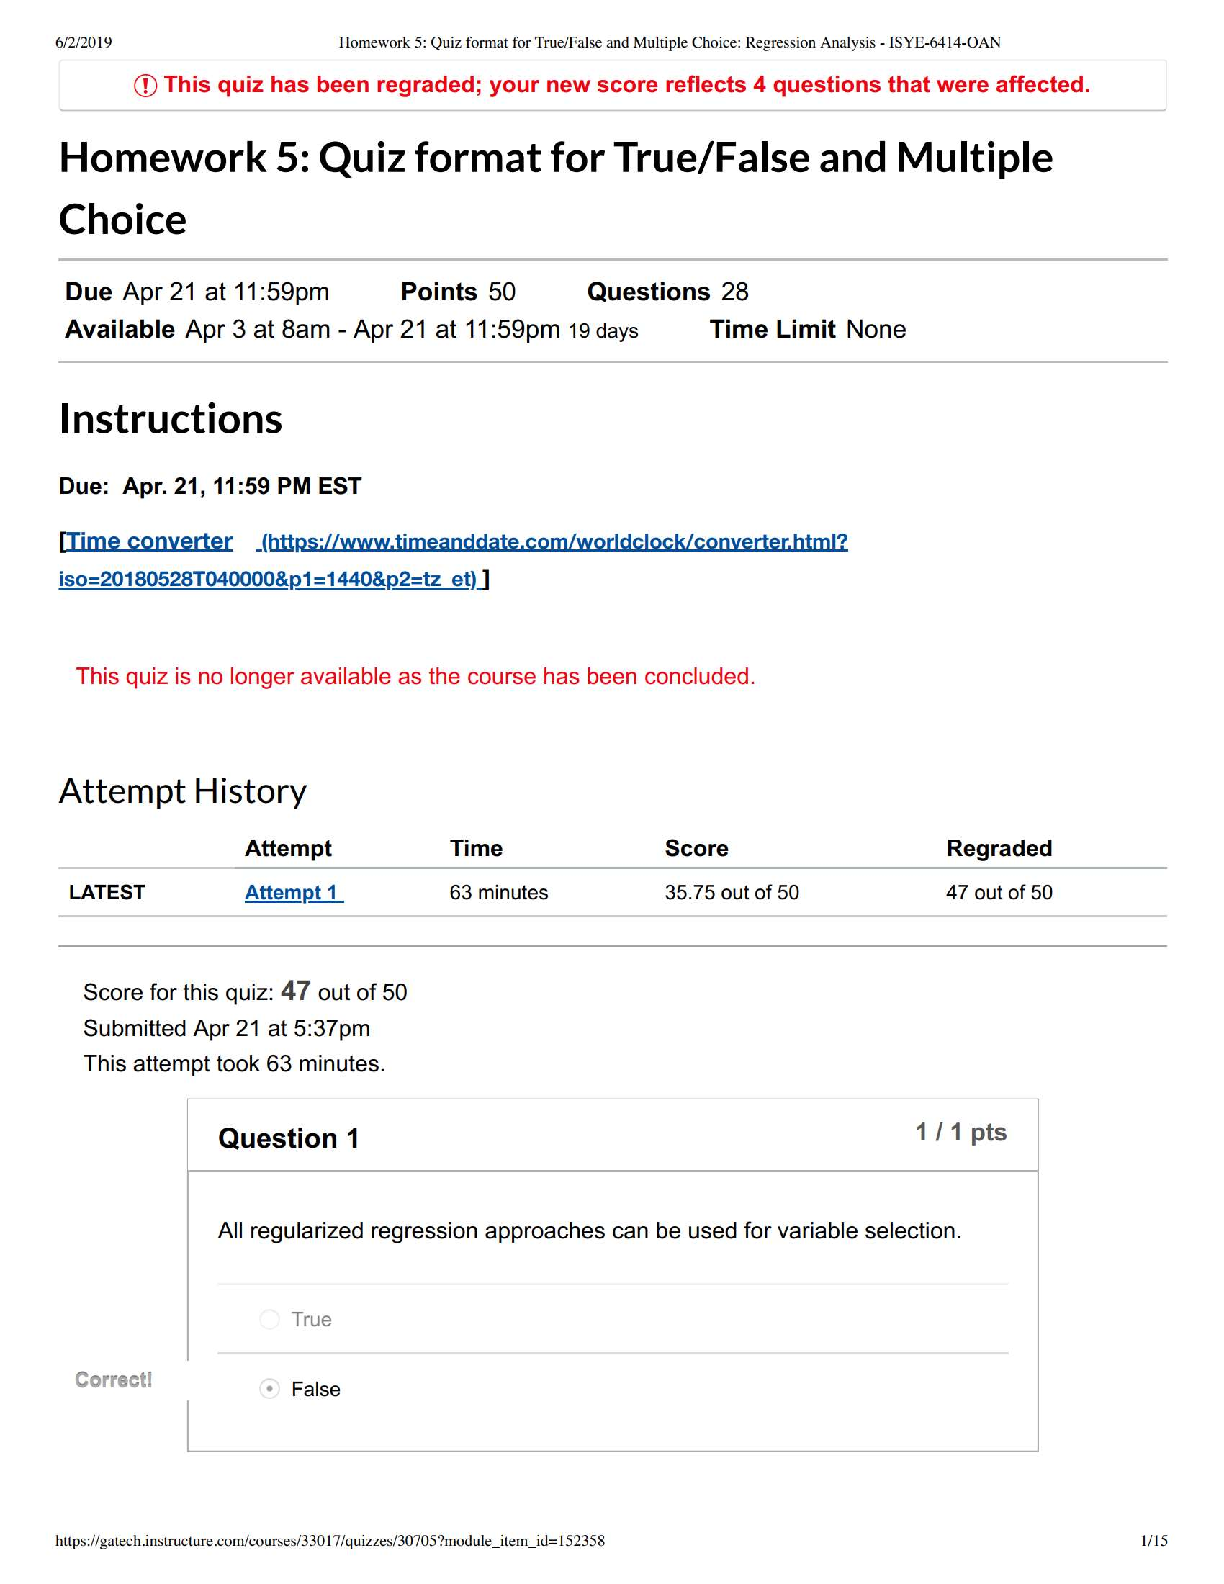Image resolution: width=1224 pixels, height=1584 pixels.
Task: Open the Time converter link
Action: pyautogui.click(x=150, y=541)
